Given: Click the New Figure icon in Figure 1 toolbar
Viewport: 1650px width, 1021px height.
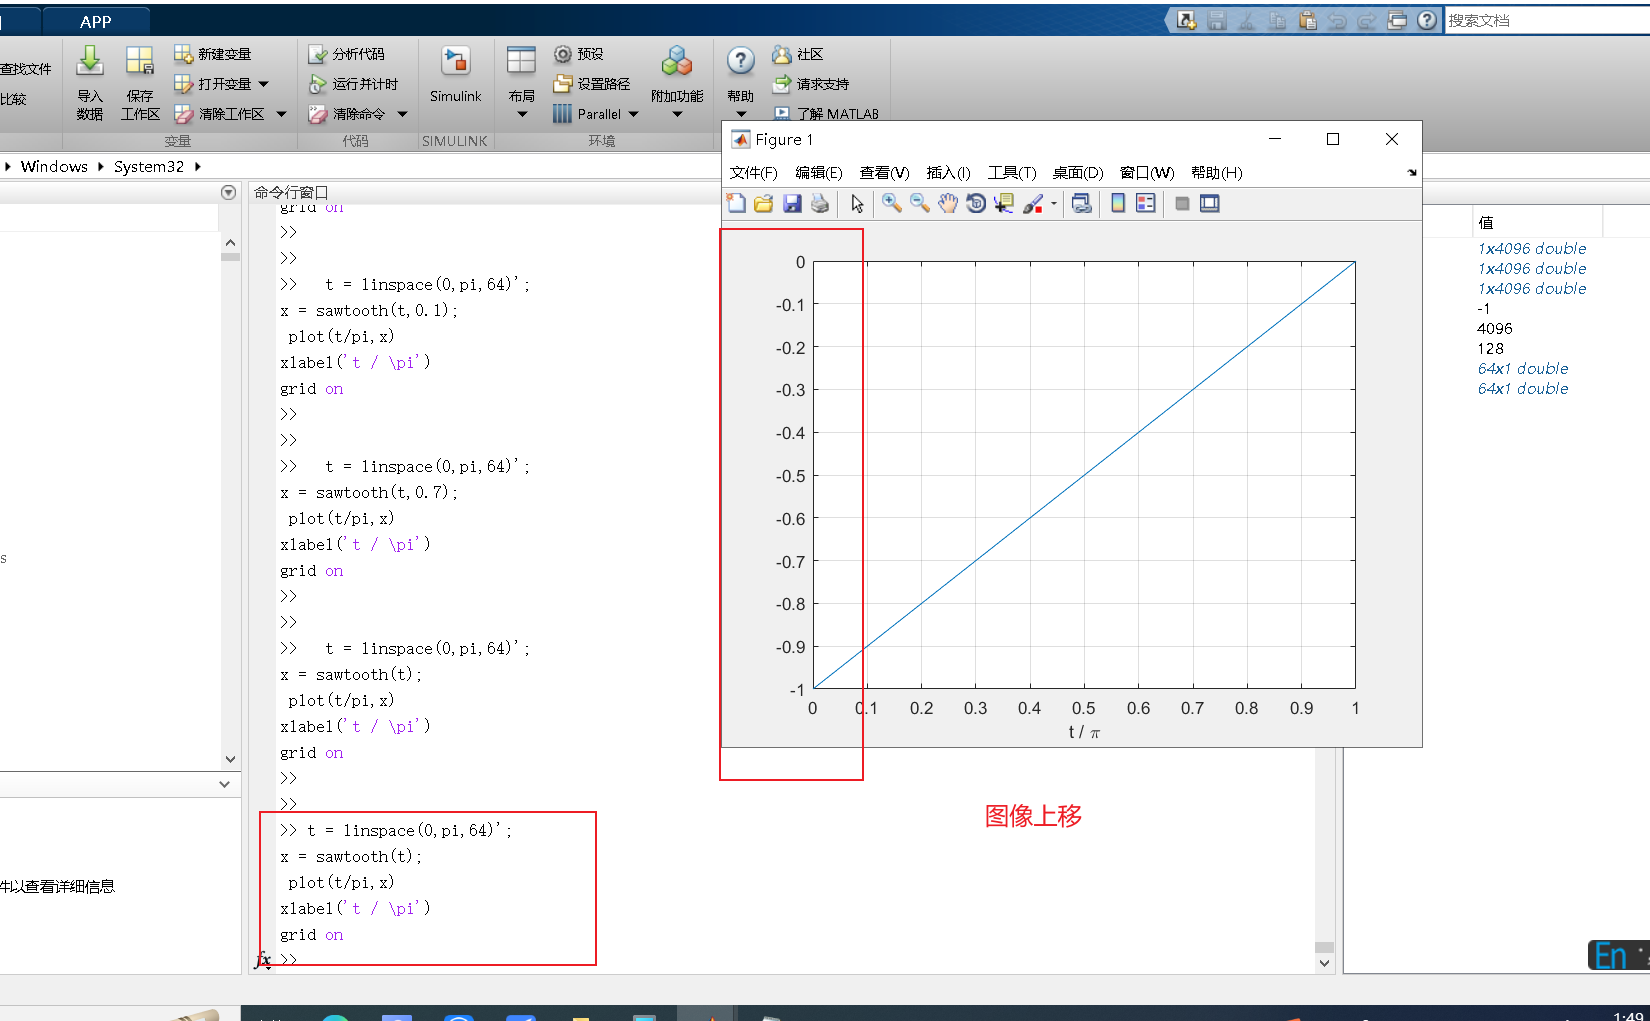Looking at the screenshot, I should pos(736,204).
